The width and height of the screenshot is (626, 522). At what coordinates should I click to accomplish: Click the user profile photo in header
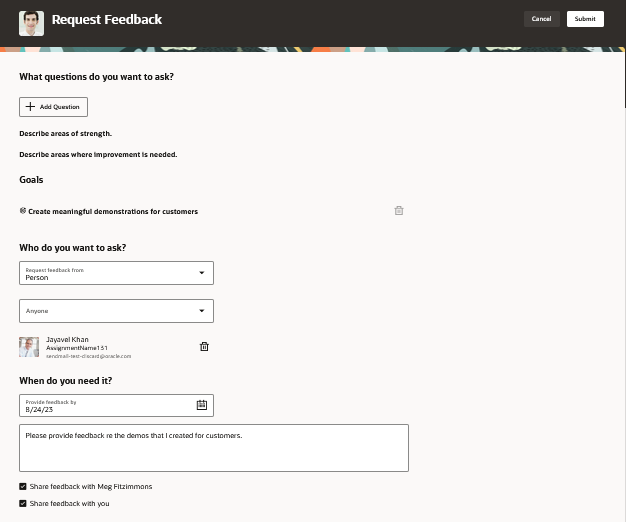[32, 23]
